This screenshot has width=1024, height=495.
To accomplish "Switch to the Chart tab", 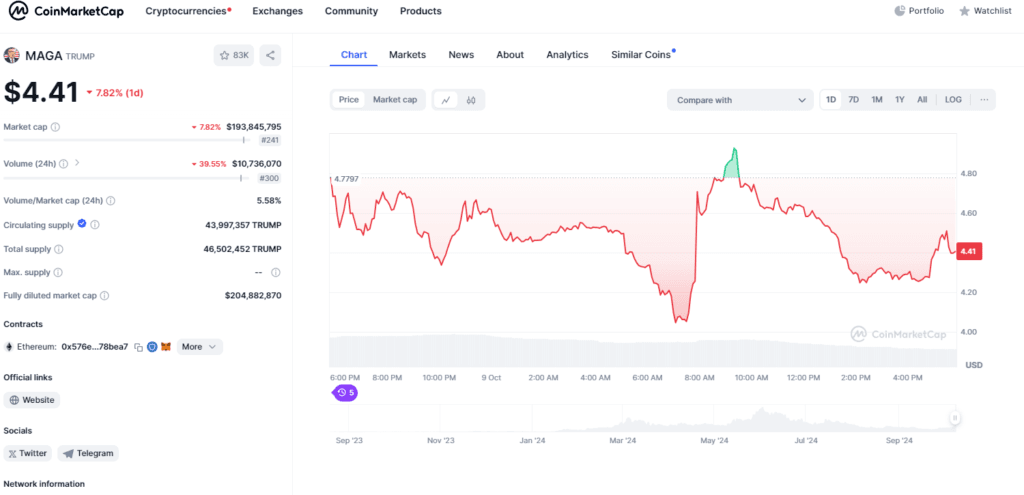I will 354,55.
